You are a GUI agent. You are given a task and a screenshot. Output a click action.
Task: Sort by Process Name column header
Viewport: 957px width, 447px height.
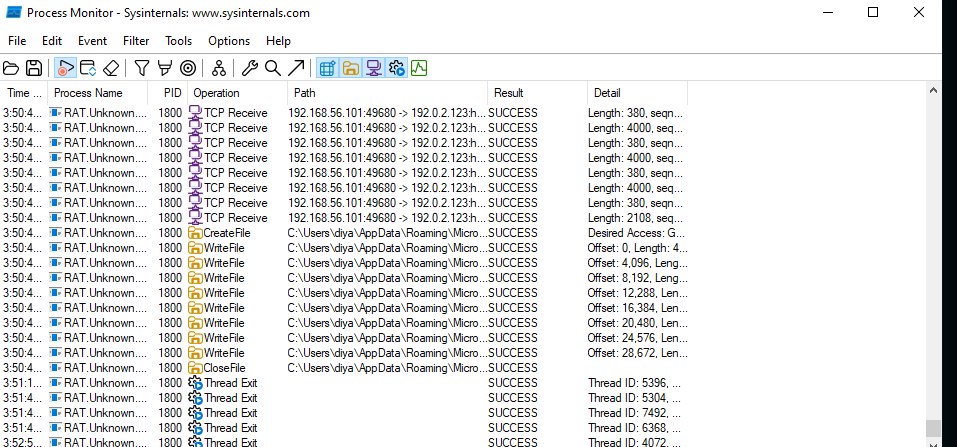[x=97, y=93]
